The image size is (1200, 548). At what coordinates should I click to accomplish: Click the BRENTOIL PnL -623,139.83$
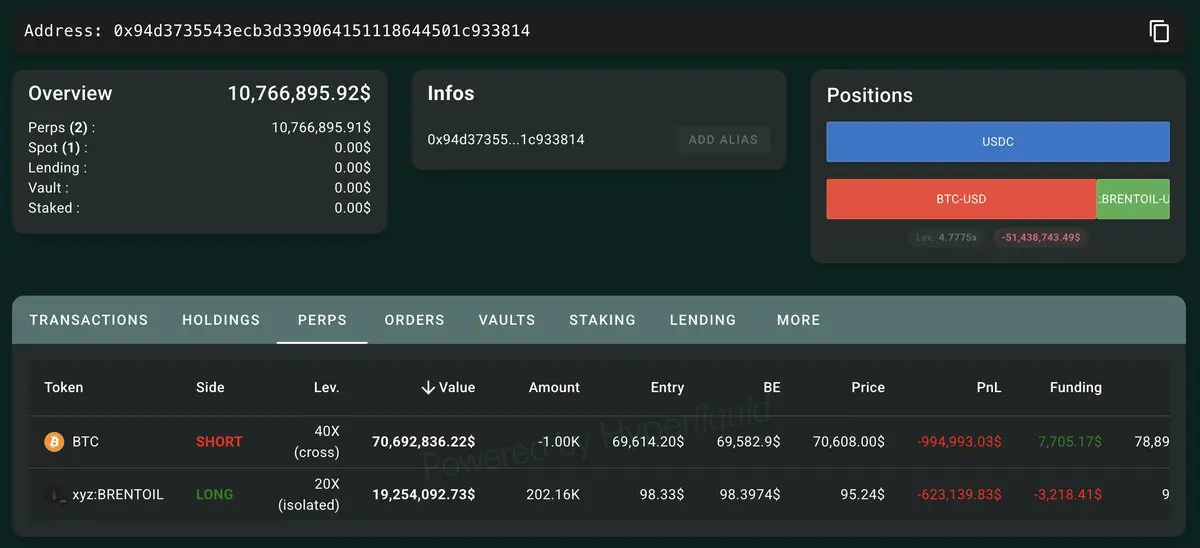coord(960,494)
